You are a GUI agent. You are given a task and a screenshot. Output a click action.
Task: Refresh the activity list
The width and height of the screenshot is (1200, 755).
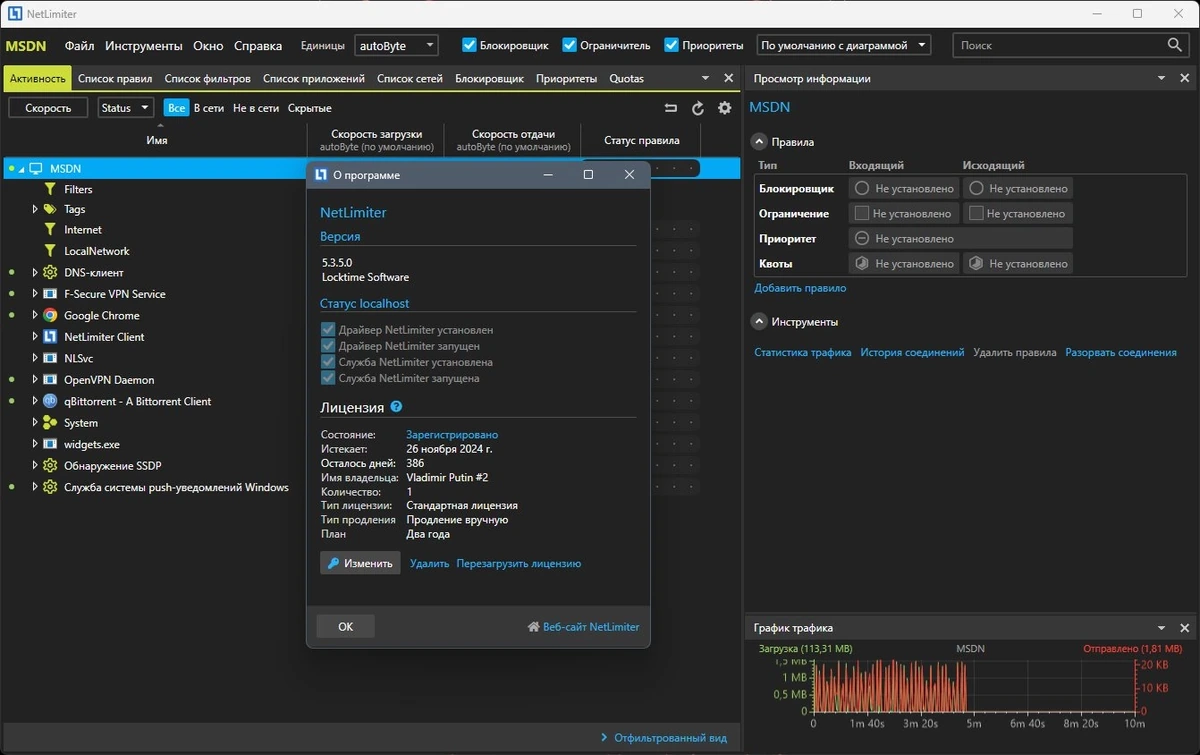tap(698, 108)
